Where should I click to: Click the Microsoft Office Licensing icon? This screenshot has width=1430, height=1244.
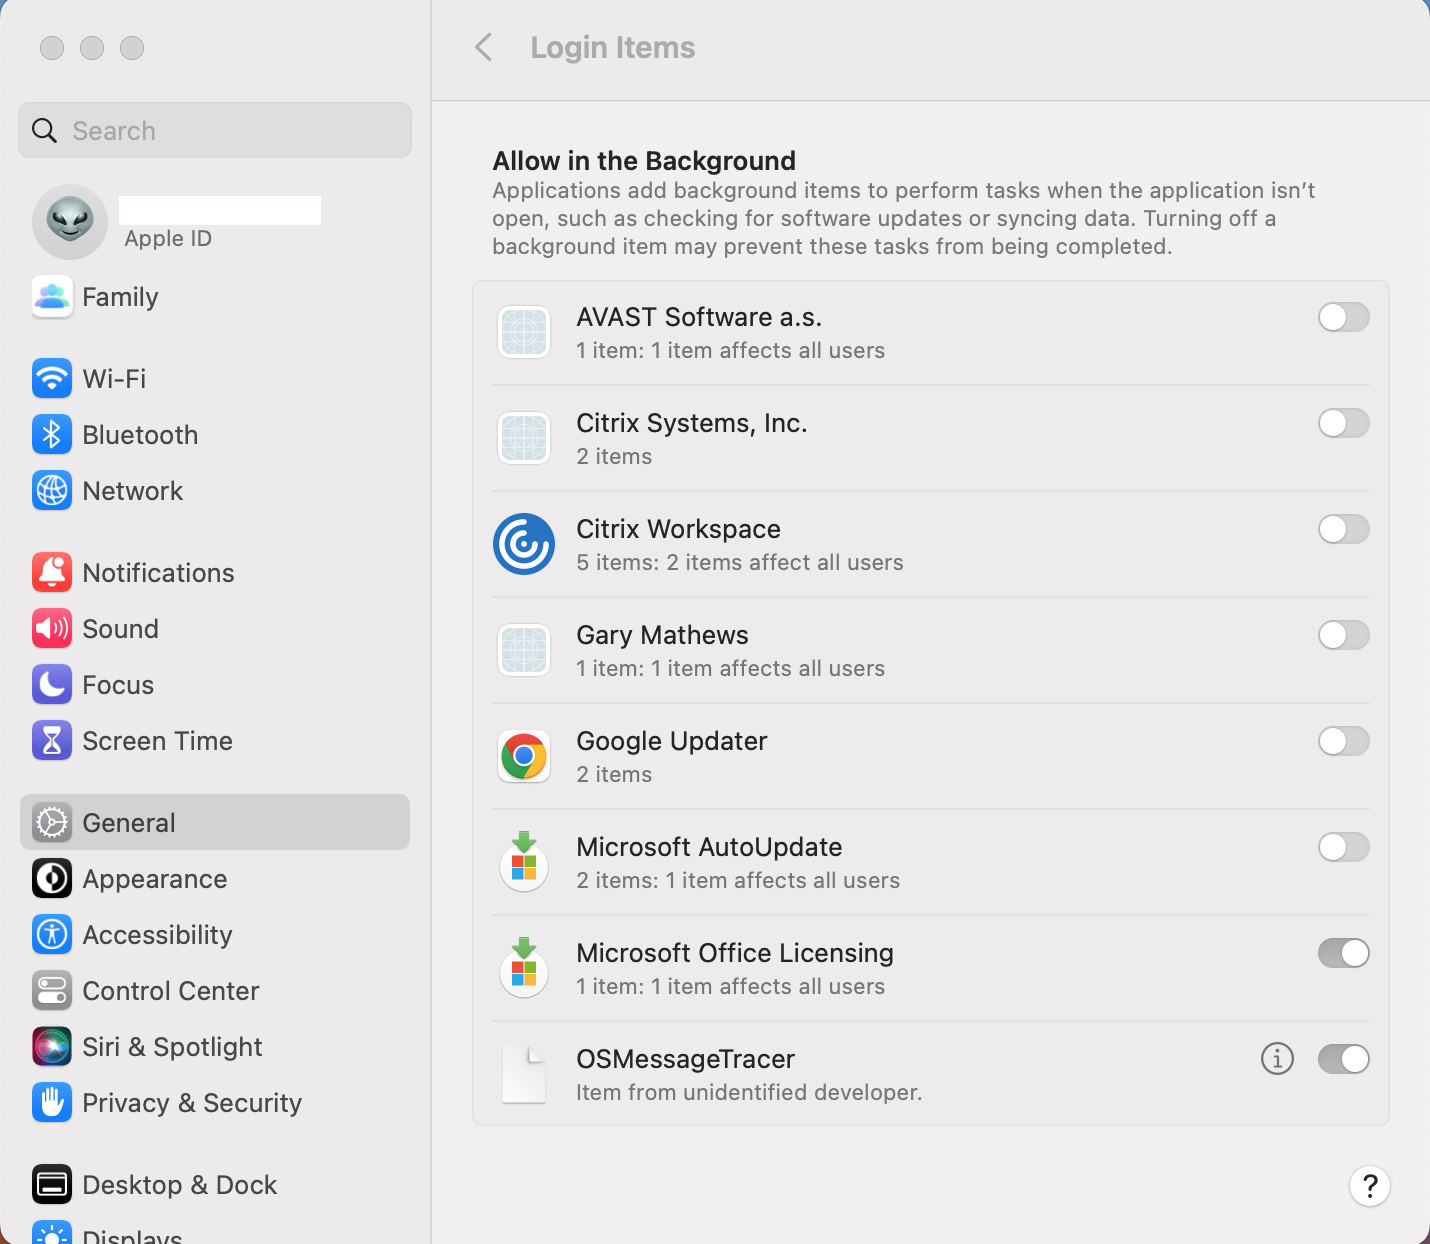[x=524, y=968]
